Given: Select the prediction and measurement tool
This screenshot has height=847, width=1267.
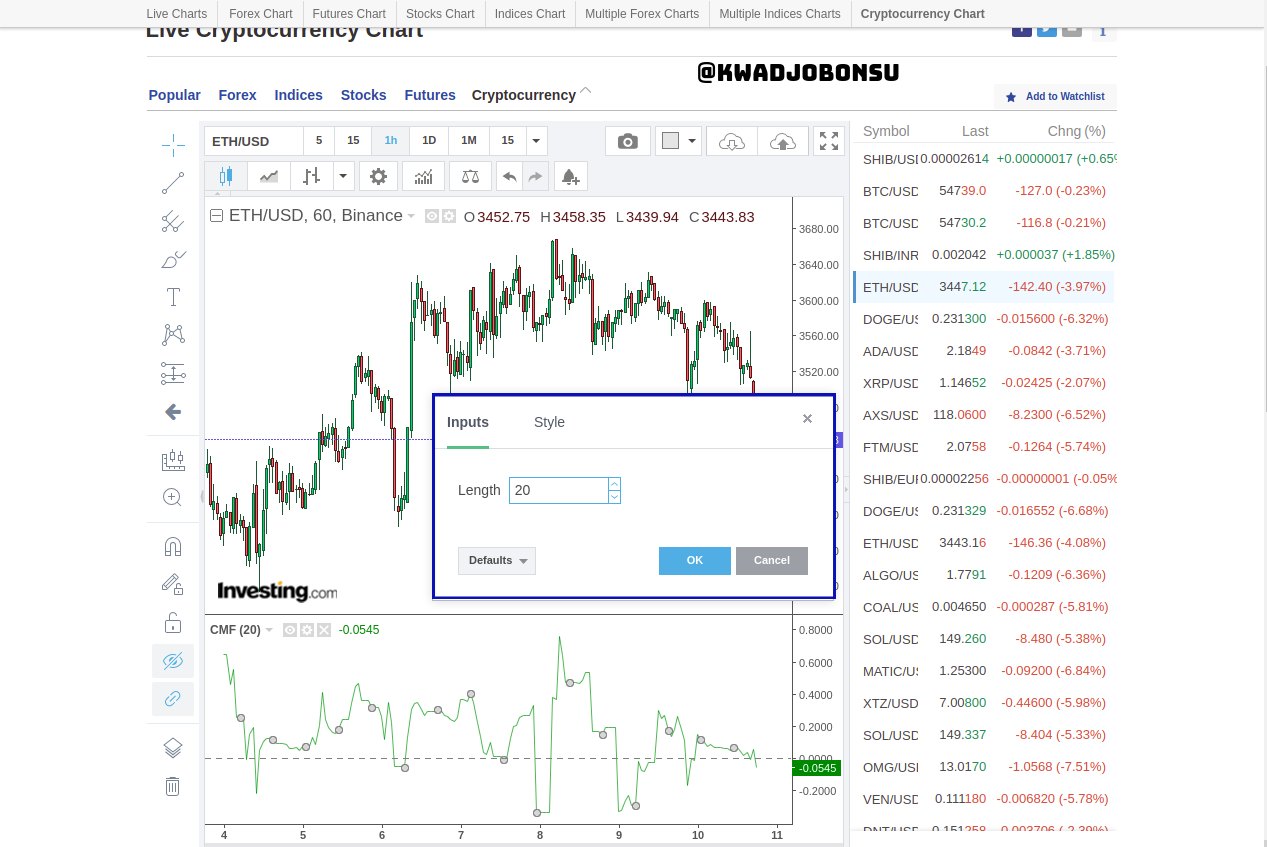Looking at the screenshot, I should (x=173, y=373).
